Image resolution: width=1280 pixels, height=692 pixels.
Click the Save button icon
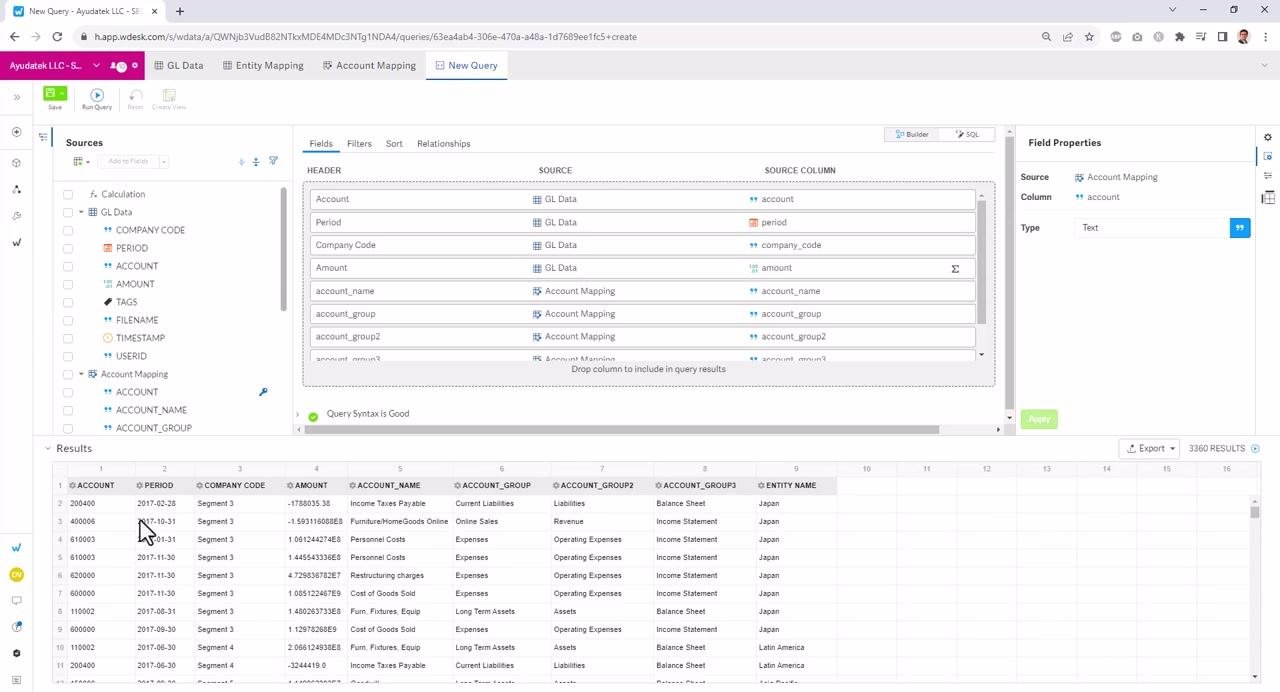(x=50, y=94)
